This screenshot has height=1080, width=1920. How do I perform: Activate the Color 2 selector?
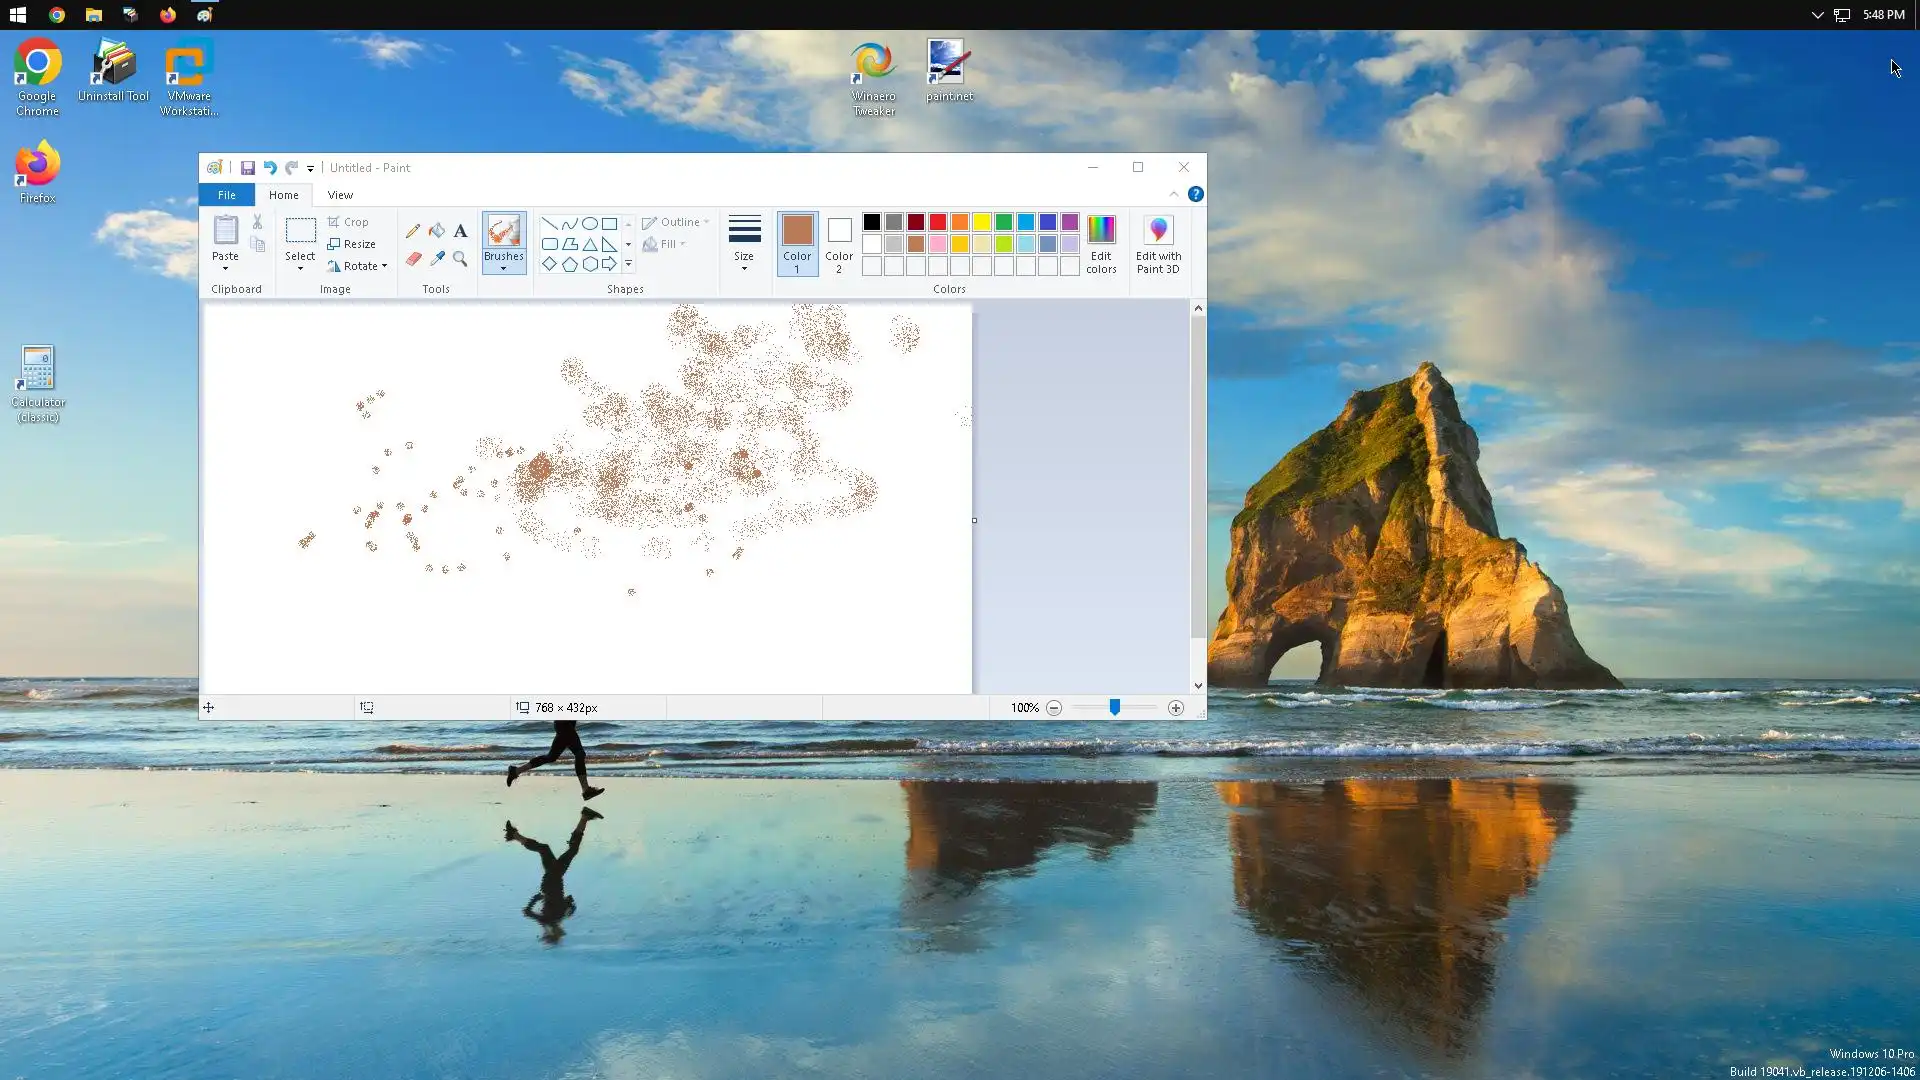pyautogui.click(x=839, y=243)
